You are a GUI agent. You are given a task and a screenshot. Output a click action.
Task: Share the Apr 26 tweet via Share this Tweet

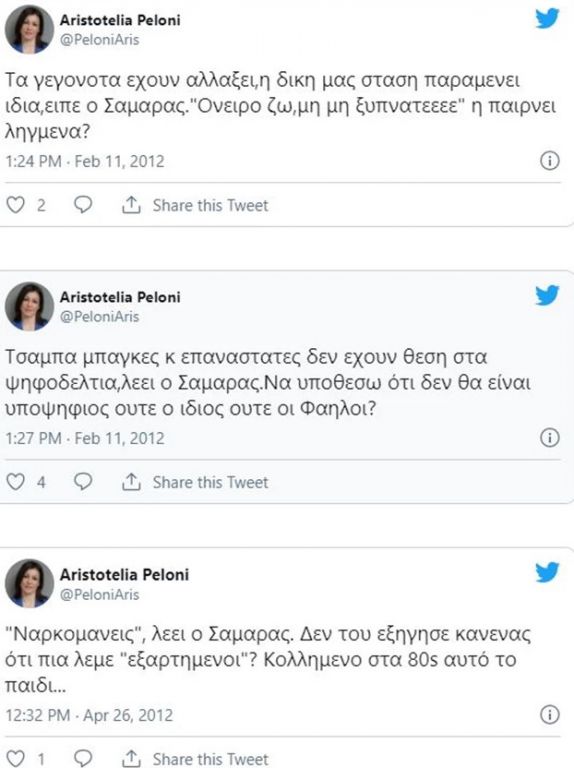[x=195, y=759]
